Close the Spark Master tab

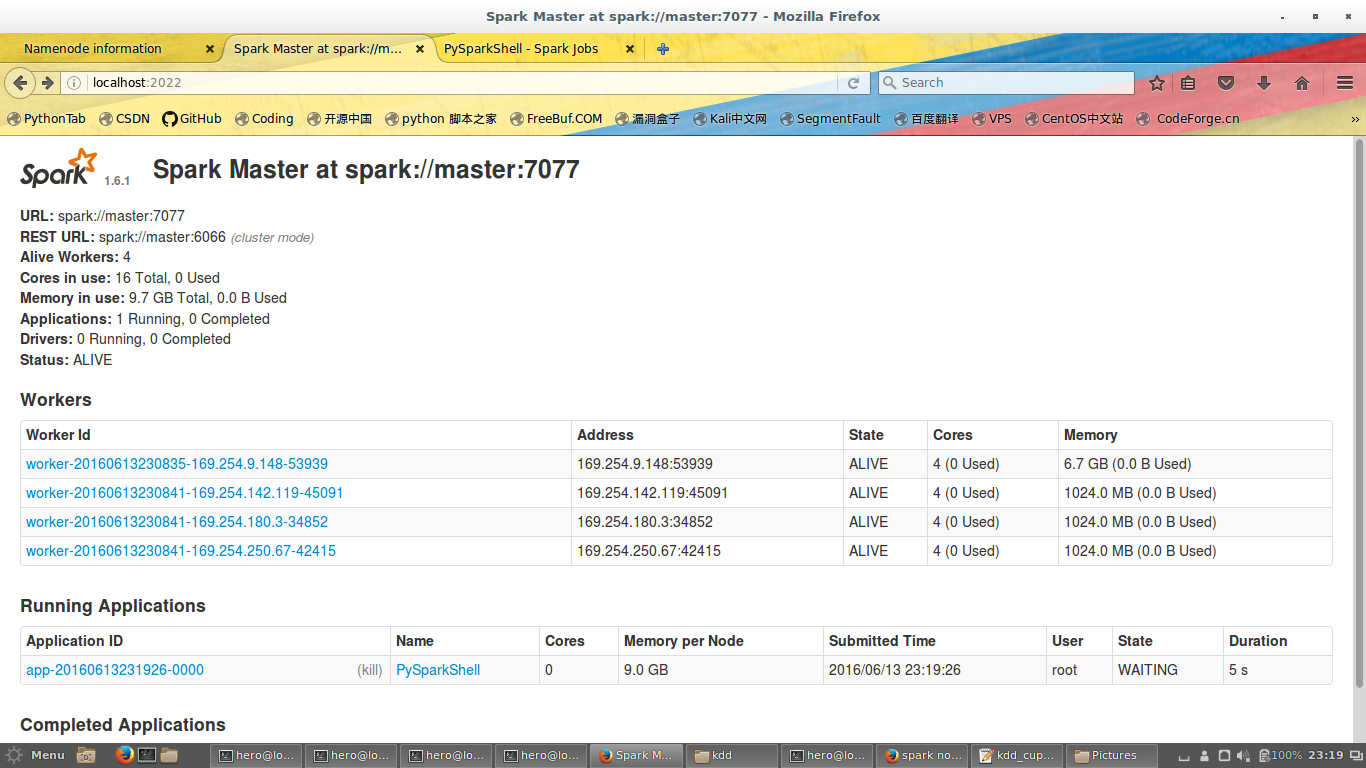[420, 49]
